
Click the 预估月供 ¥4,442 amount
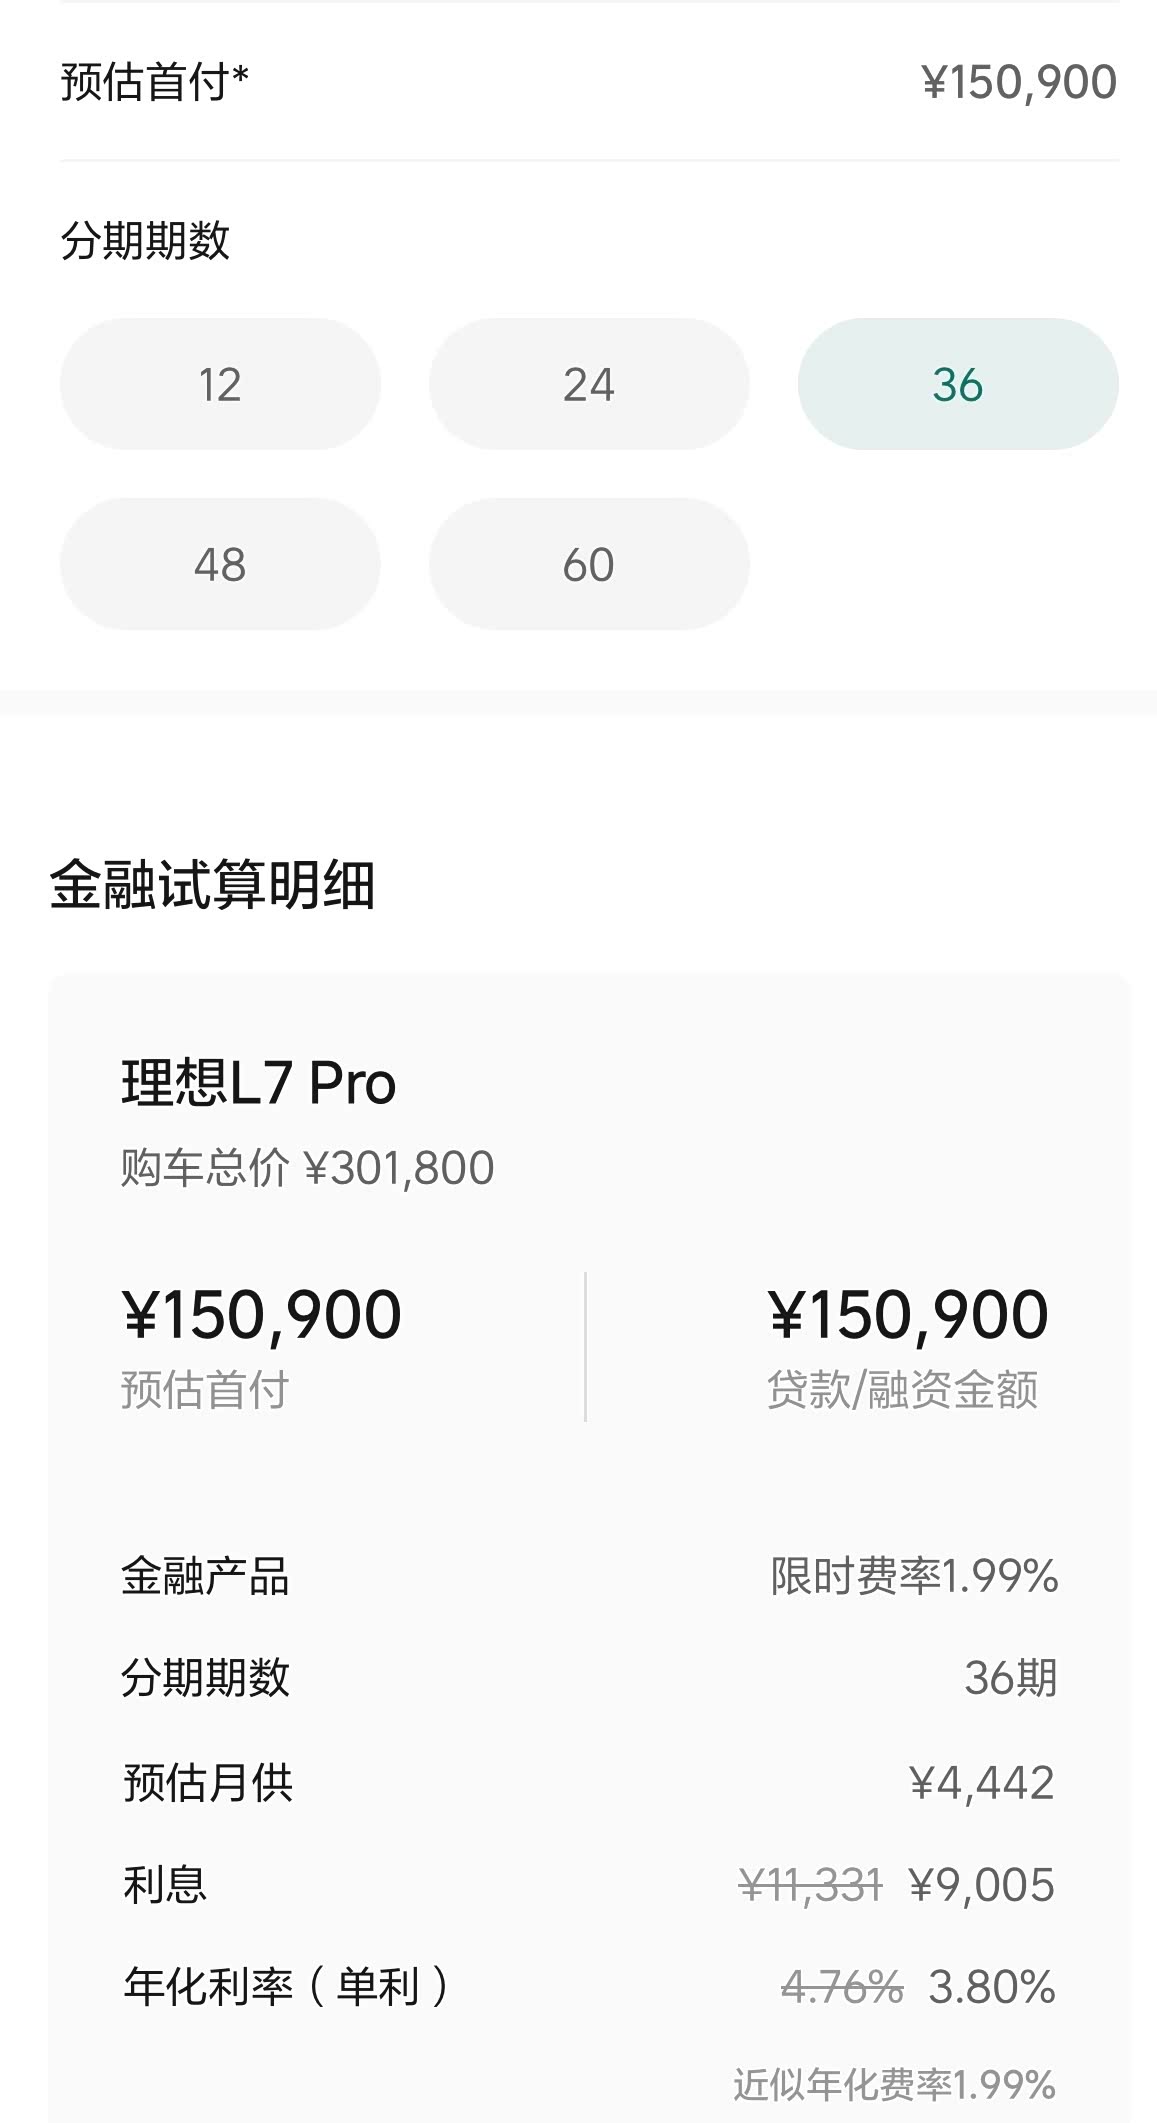[x=981, y=1783]
